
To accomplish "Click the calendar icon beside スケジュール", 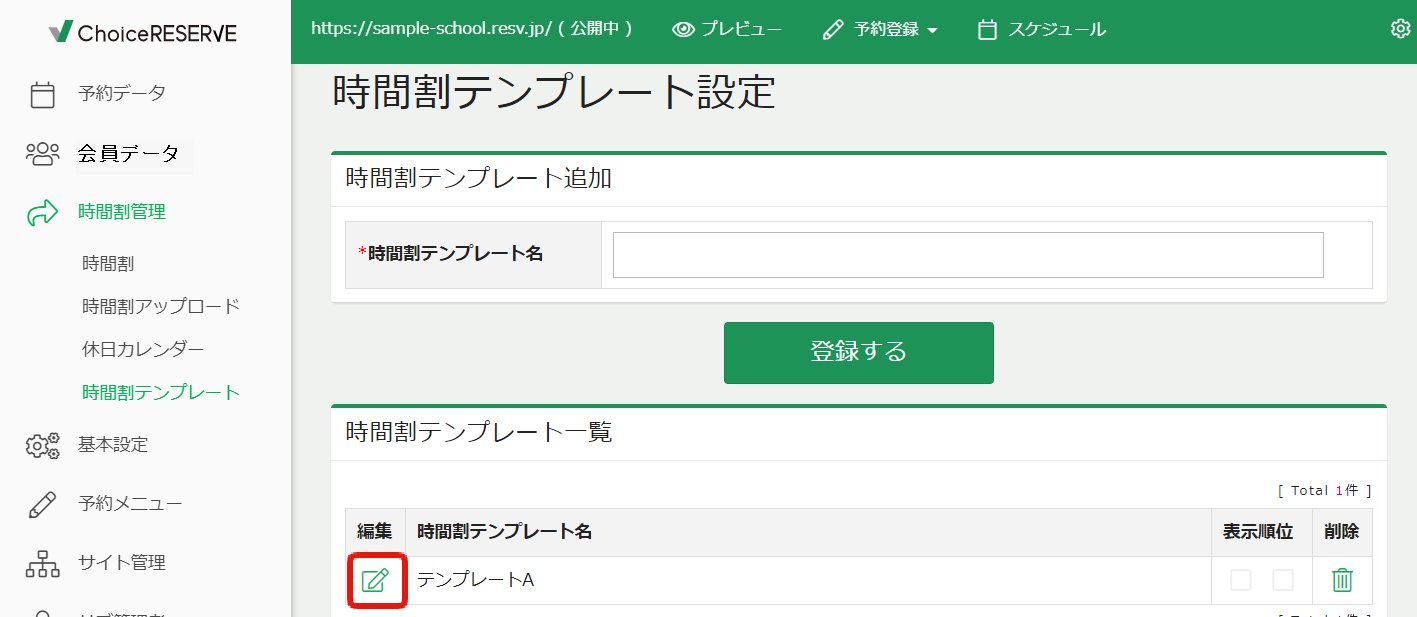I will click(987, 30).
